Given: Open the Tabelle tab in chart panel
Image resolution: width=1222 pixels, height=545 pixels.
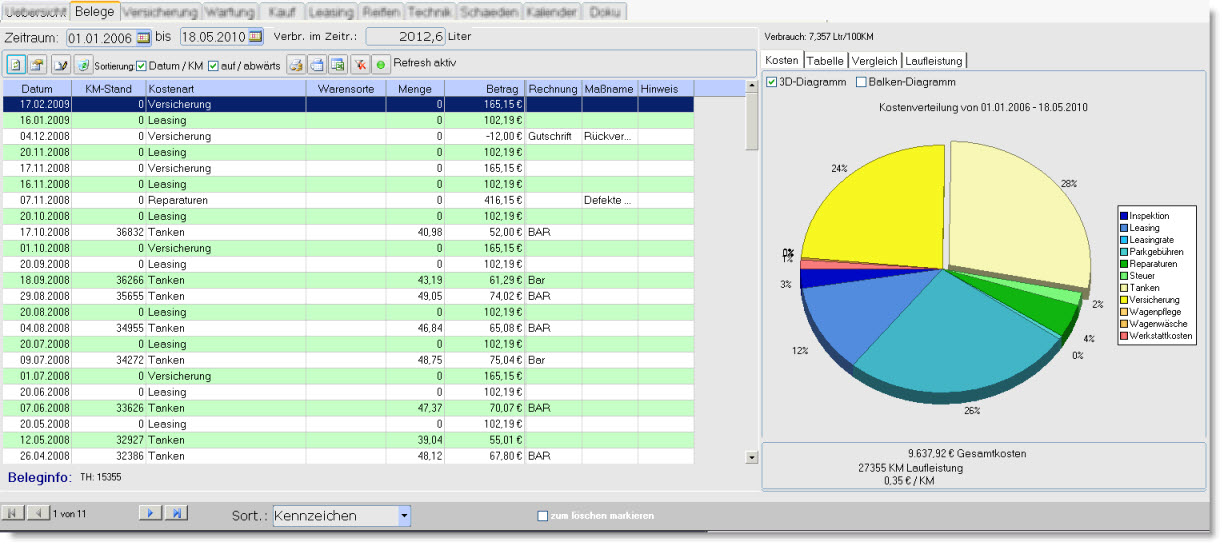Looking at the screenshot, I should (x=826, y=61).
